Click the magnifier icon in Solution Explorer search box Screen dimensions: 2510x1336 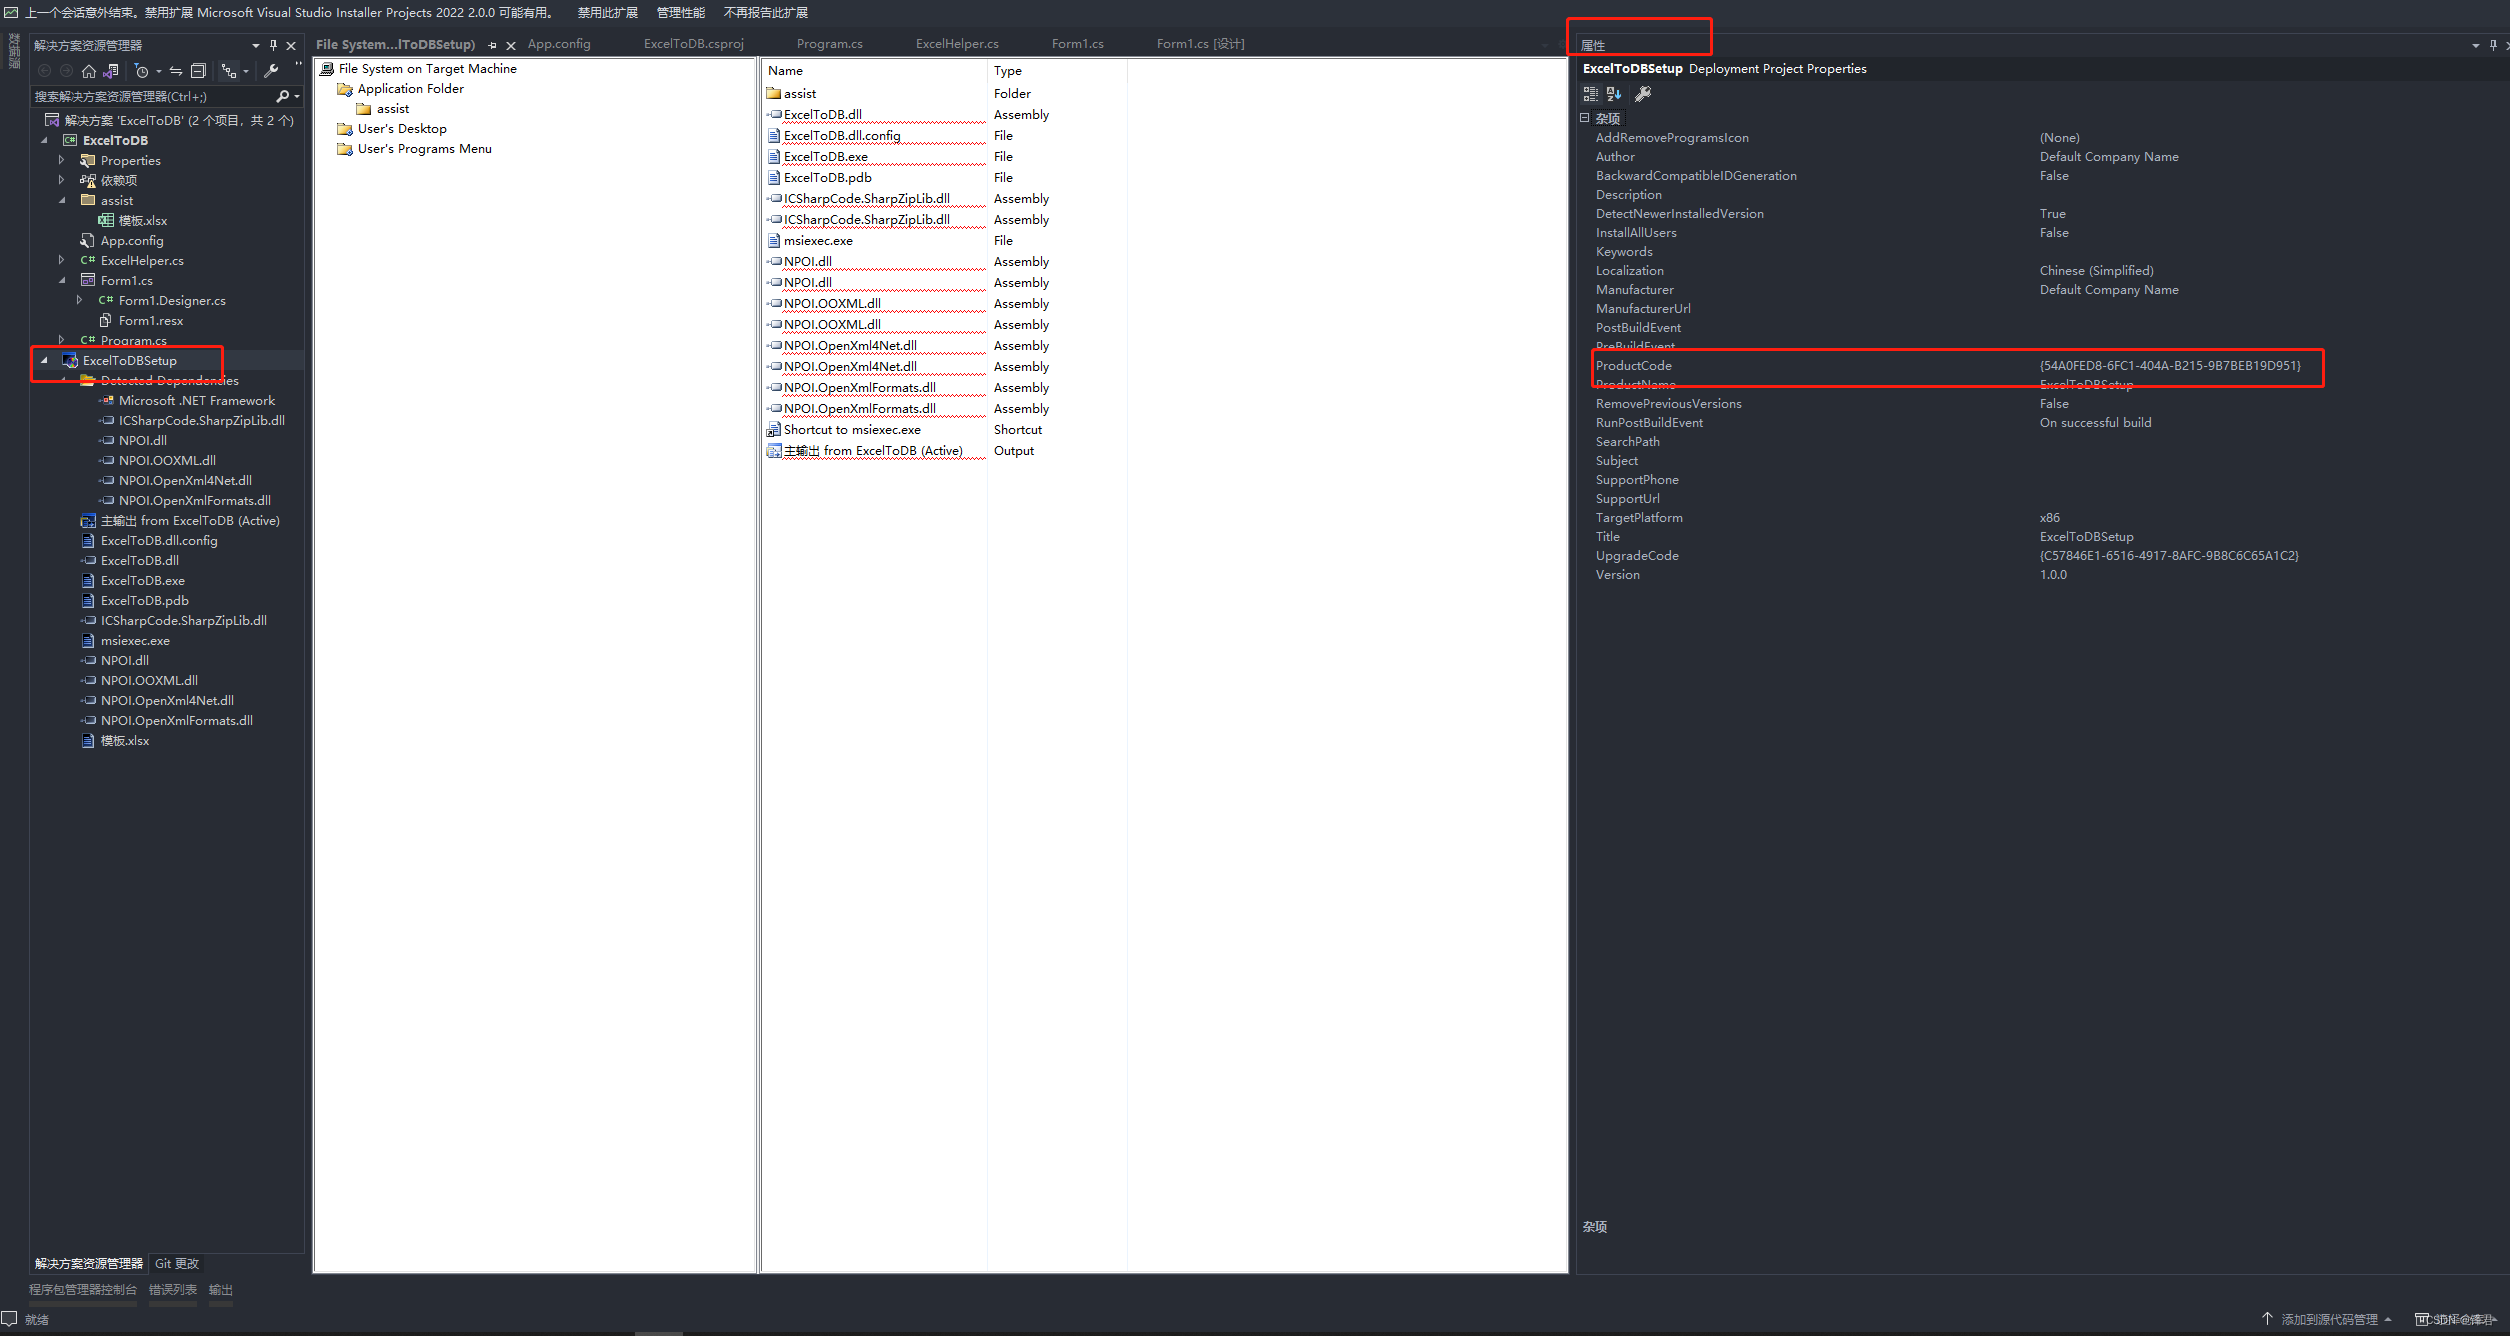tap(282, 96)
